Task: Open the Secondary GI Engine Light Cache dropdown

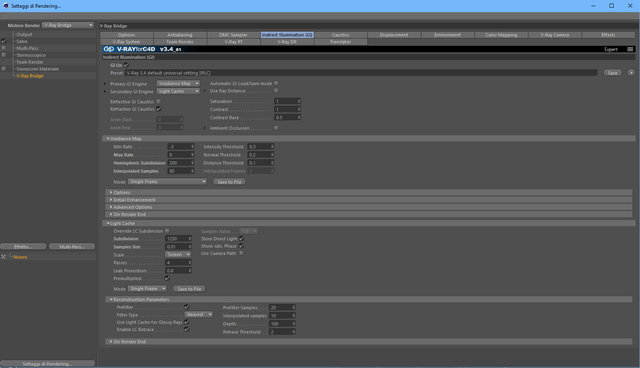Action: click(x=178, y=91)
